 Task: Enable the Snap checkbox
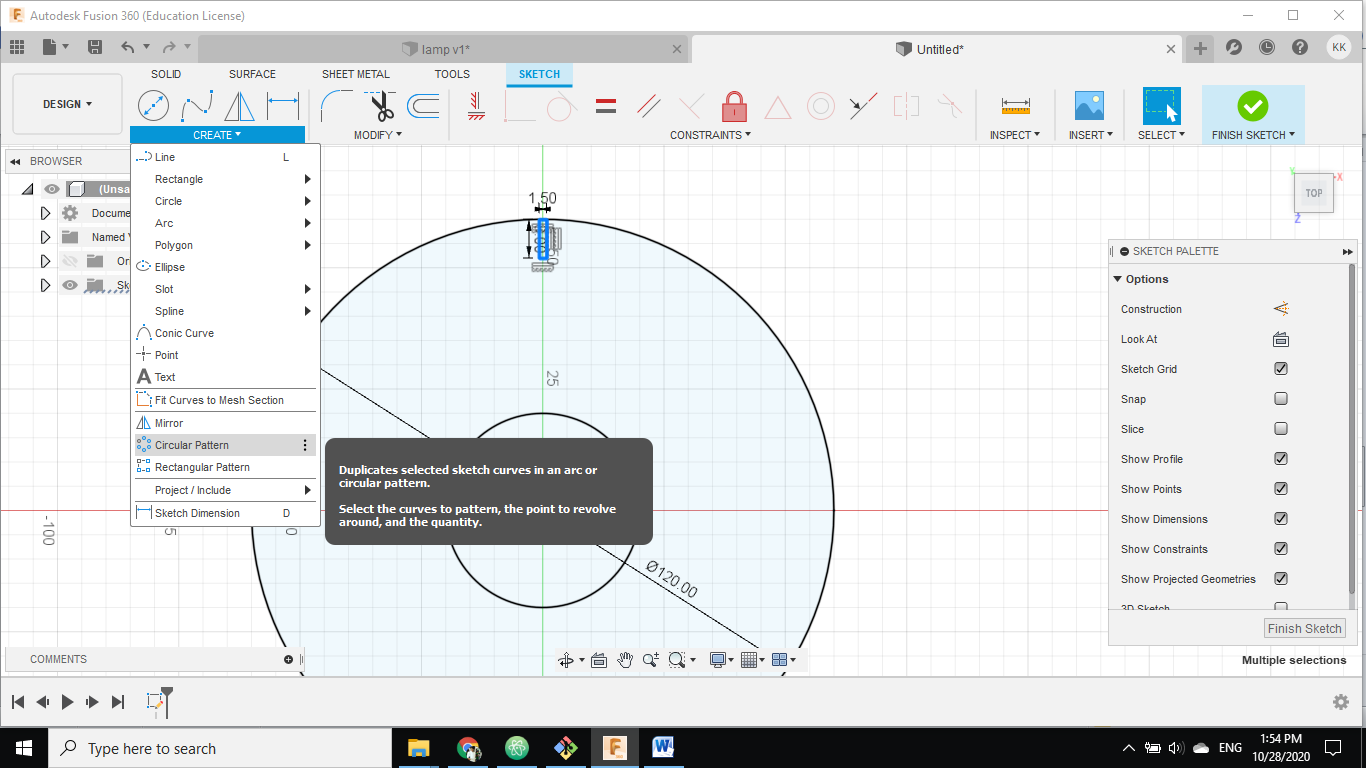tap(1281, 399)
